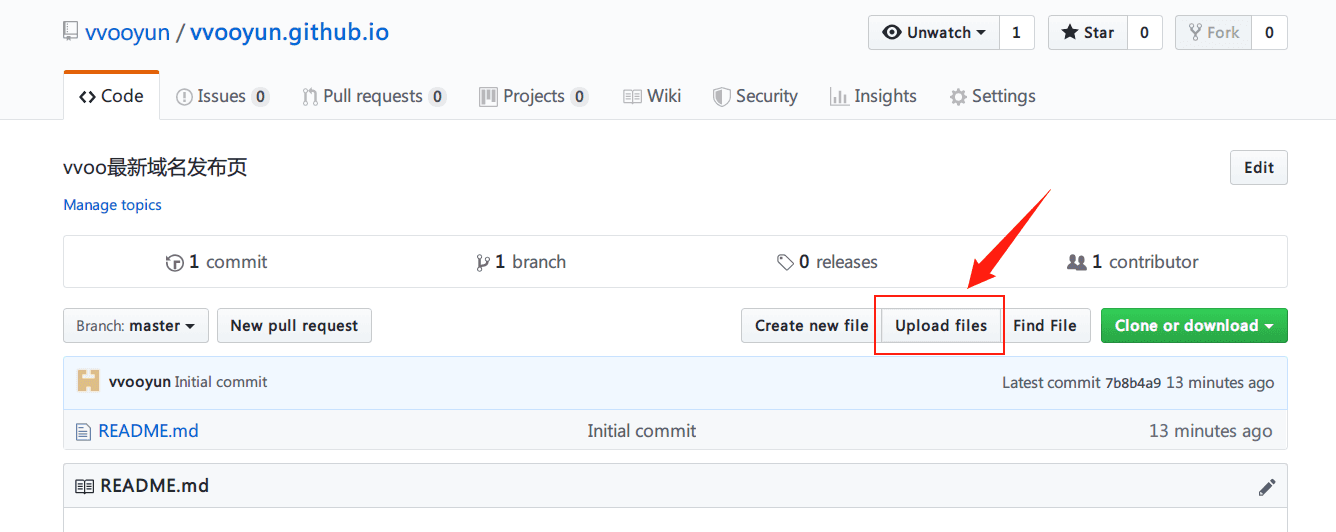Click the vvooyun avatar in the commit row
This screenshot has width=1336, height=532.
pos(88,381)
